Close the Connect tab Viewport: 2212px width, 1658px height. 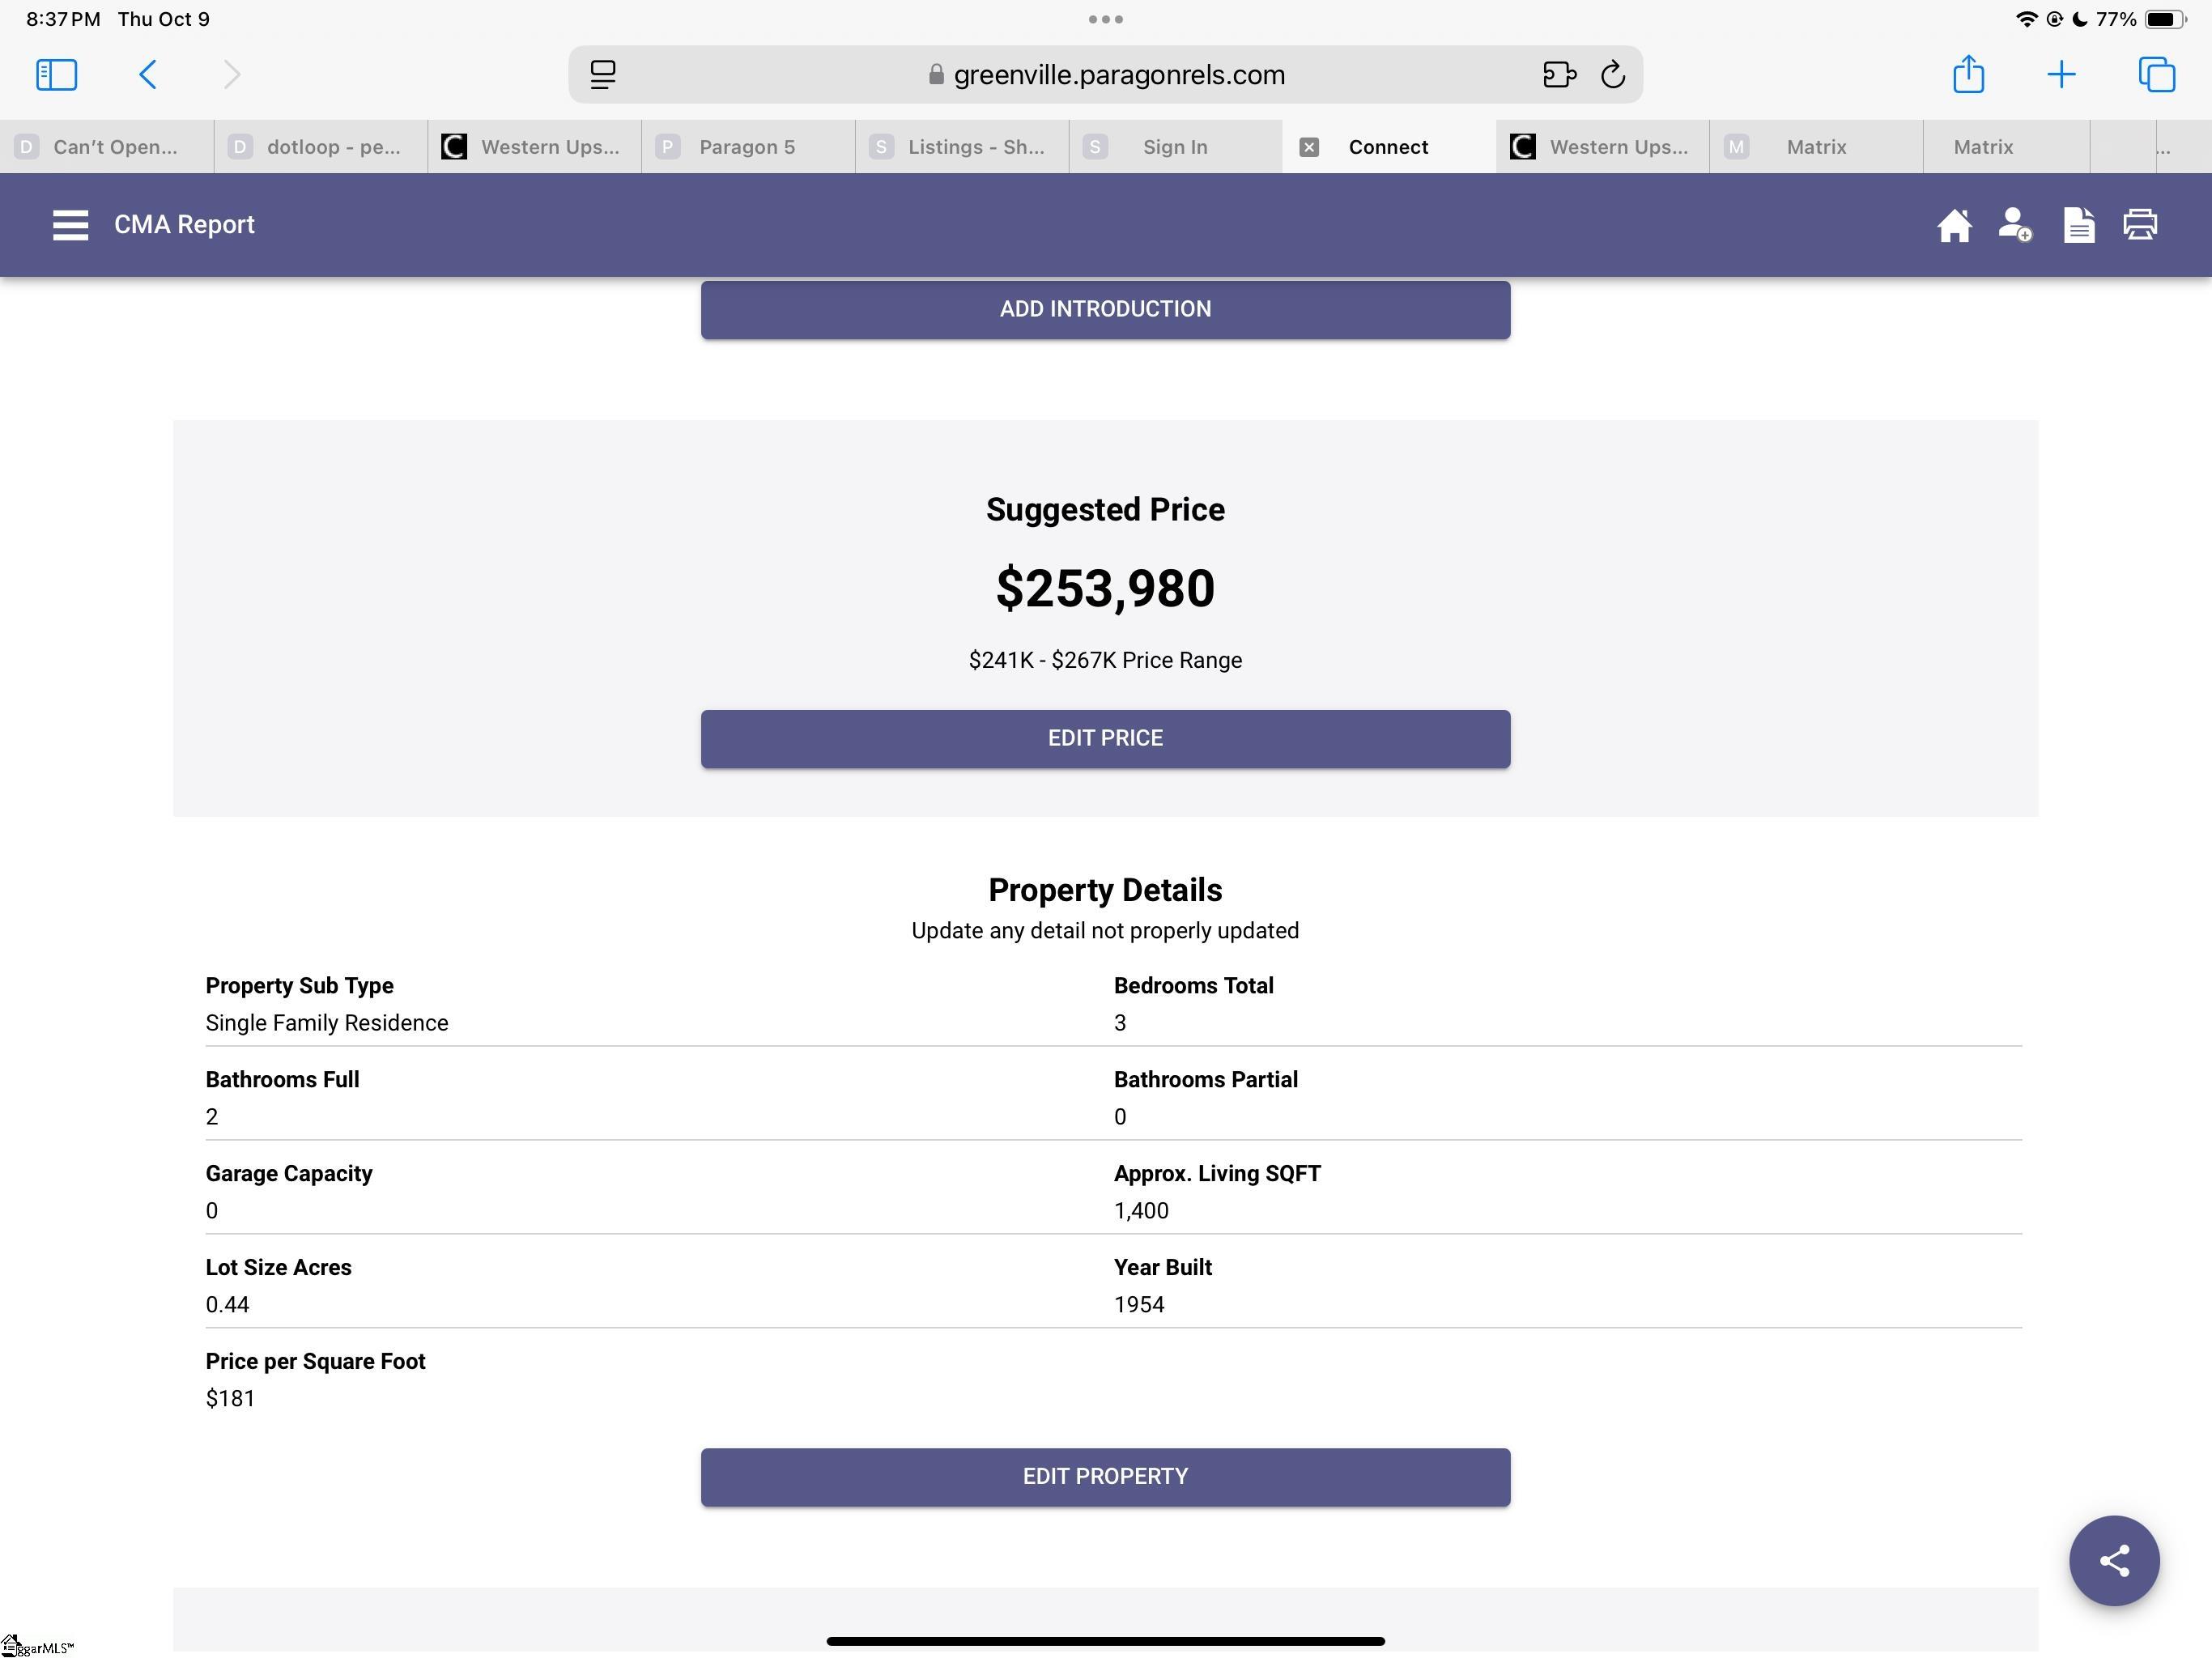click(x=1309, y=148)
